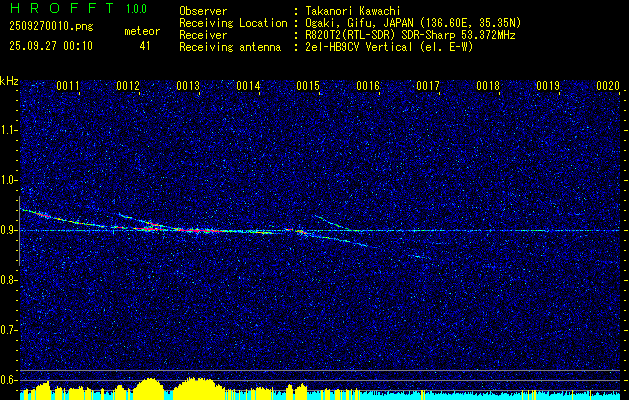Viewport: 629px width, 400px height.
Task: Click the 0.8 kHz frequency label
Action: click(x=8, y=280)
